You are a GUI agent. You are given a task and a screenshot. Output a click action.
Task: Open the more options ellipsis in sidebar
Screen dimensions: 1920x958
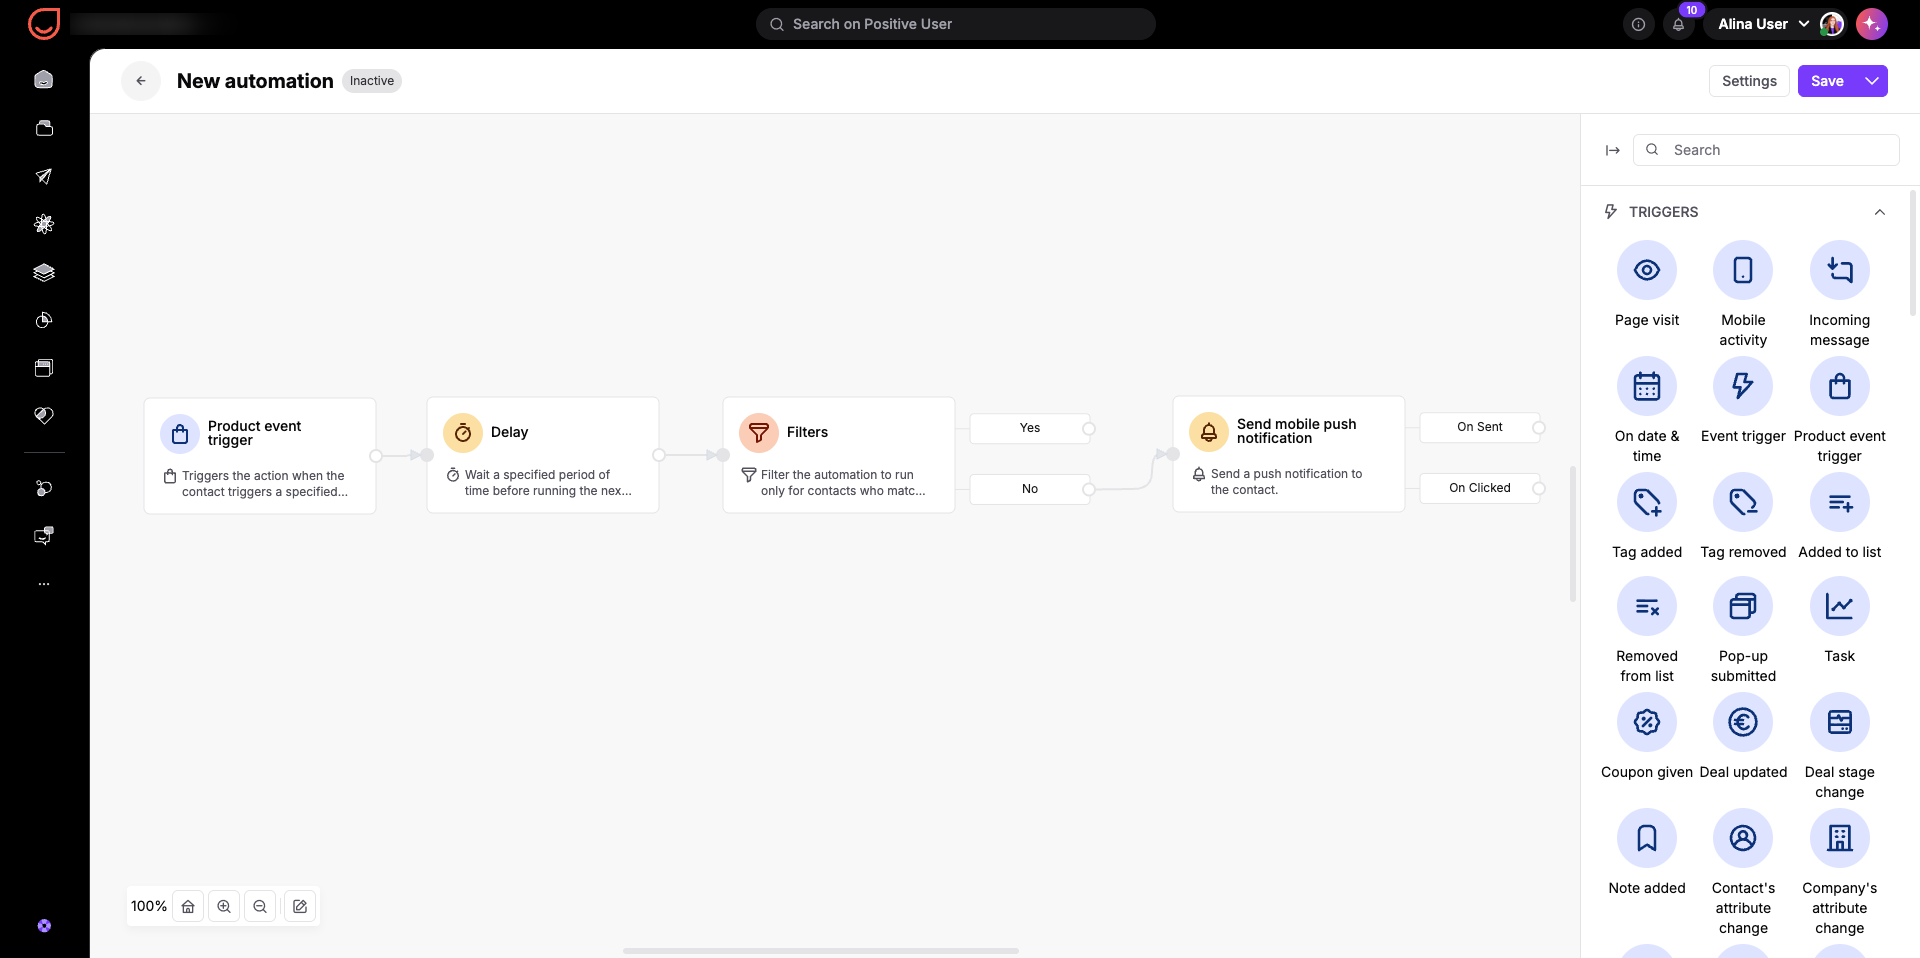pos(44,583)
